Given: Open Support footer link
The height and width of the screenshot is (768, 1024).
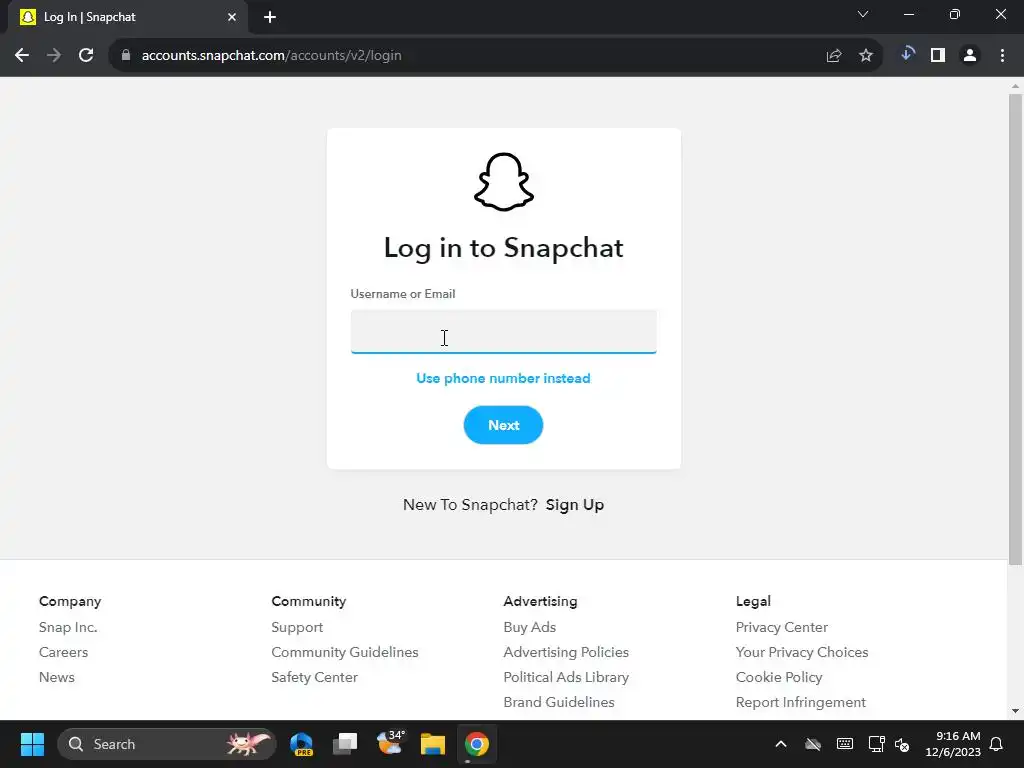Looking at the screenshot, I should coord(297,628).
